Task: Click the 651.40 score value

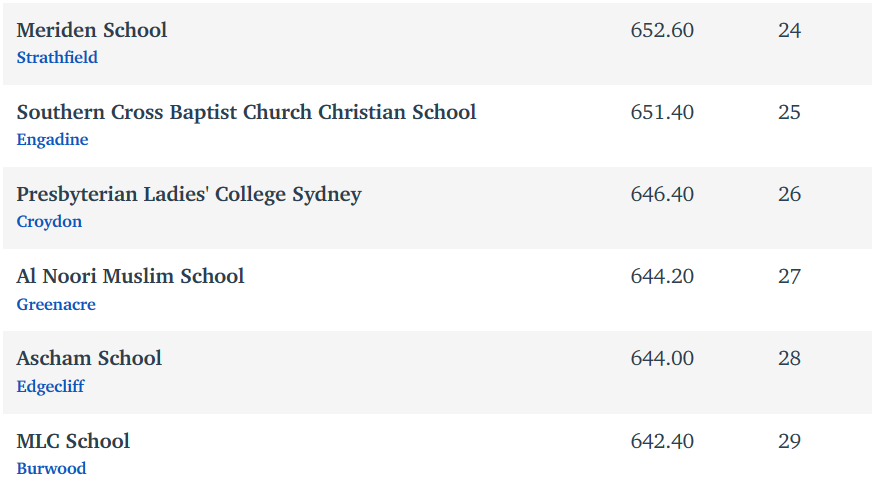Action: (662, 112)
